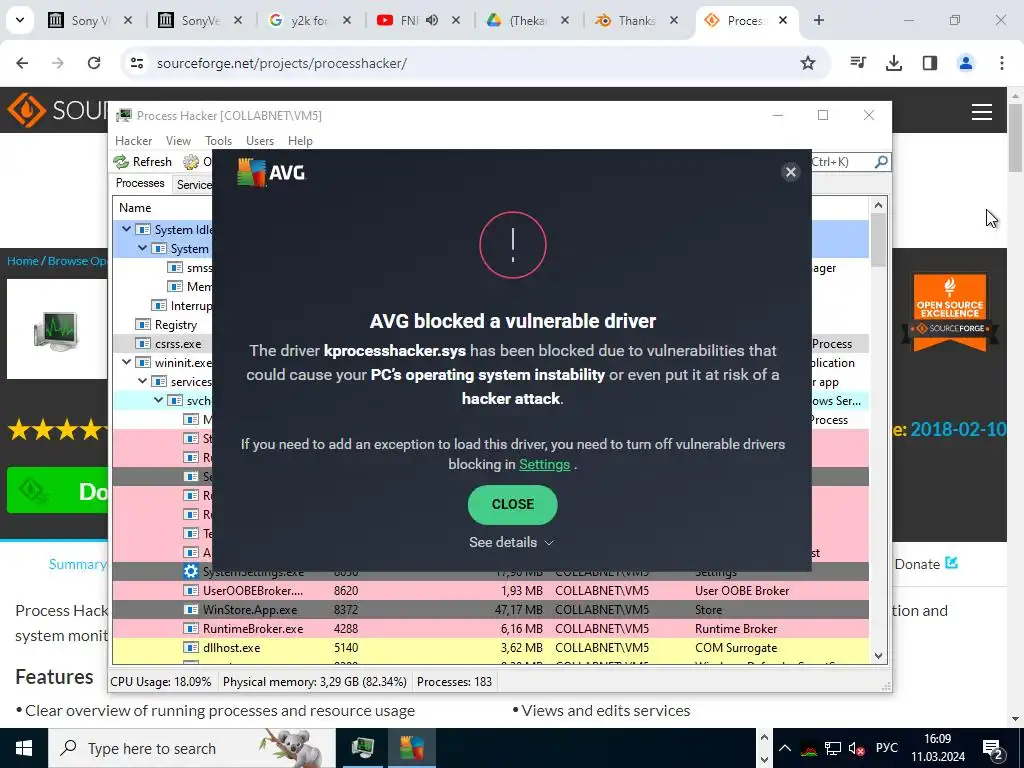This screenshot has width=1024, height=768.
Task: Click CPU Usage in the status bar
Action: coord(161,682)
